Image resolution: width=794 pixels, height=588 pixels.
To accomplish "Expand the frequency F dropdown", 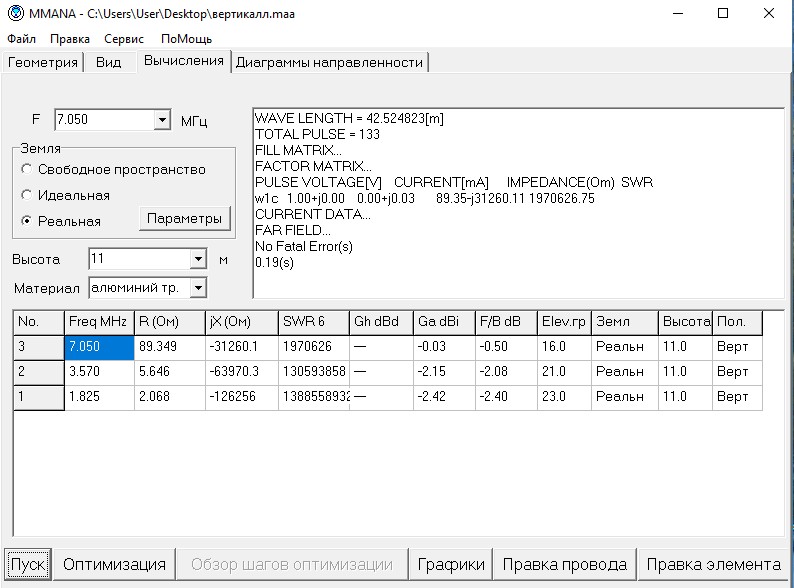I will pos(163,120).
